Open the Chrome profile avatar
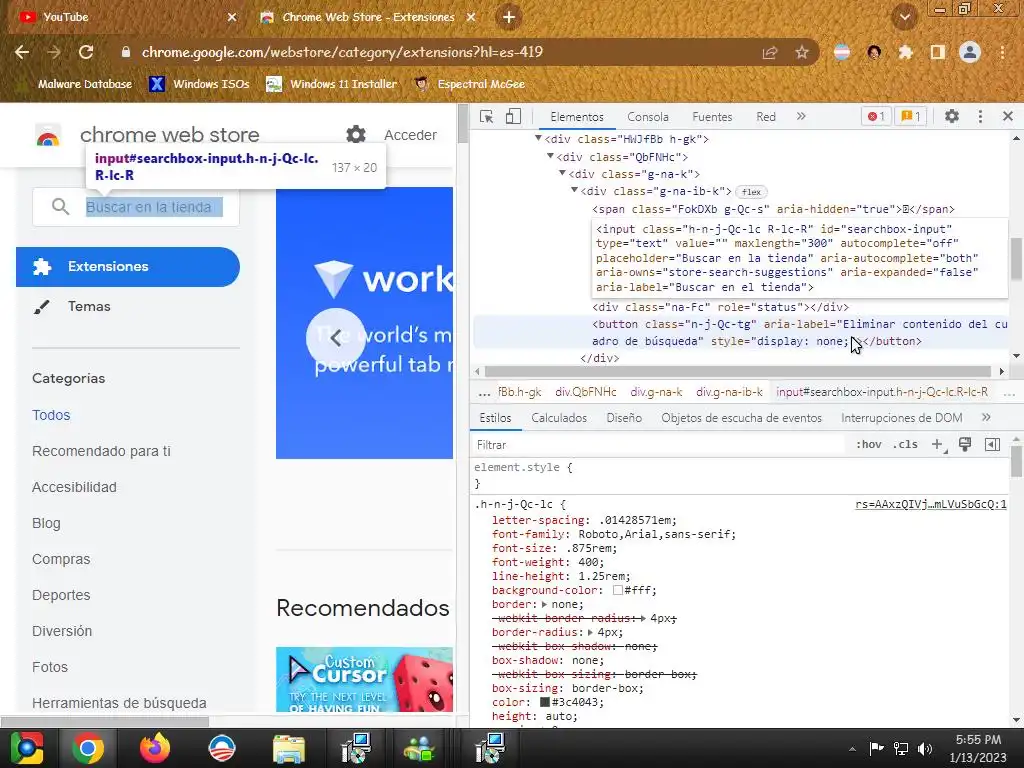Viewport: 1024px width, 768px height. click(970, 52)
